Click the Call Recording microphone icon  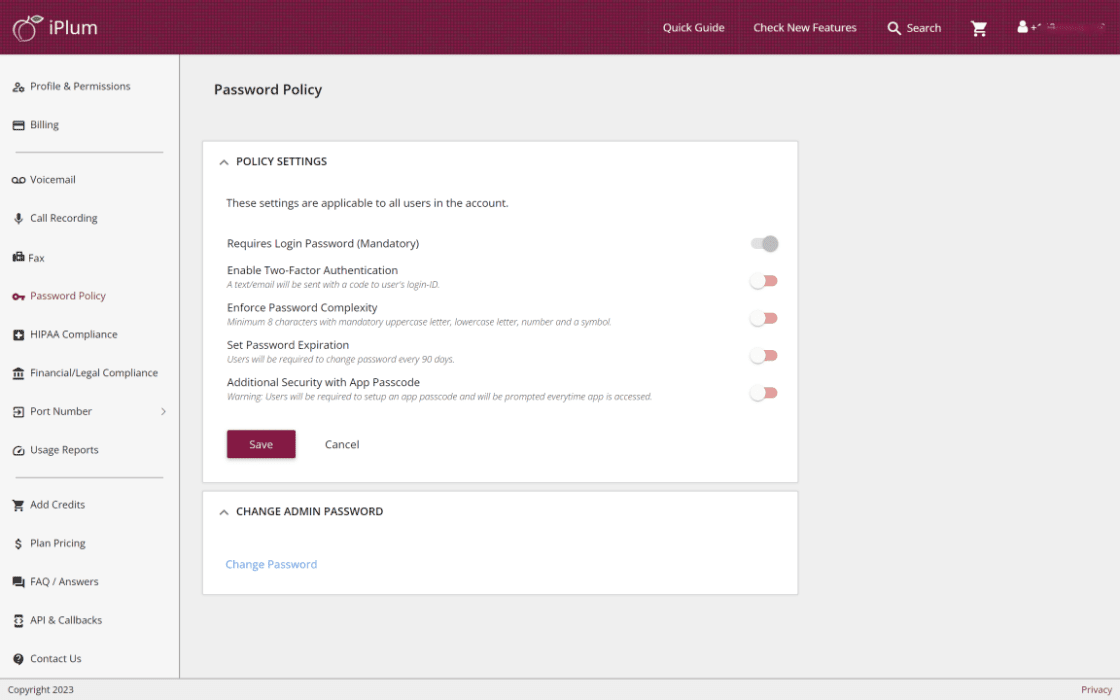(17, 218)
